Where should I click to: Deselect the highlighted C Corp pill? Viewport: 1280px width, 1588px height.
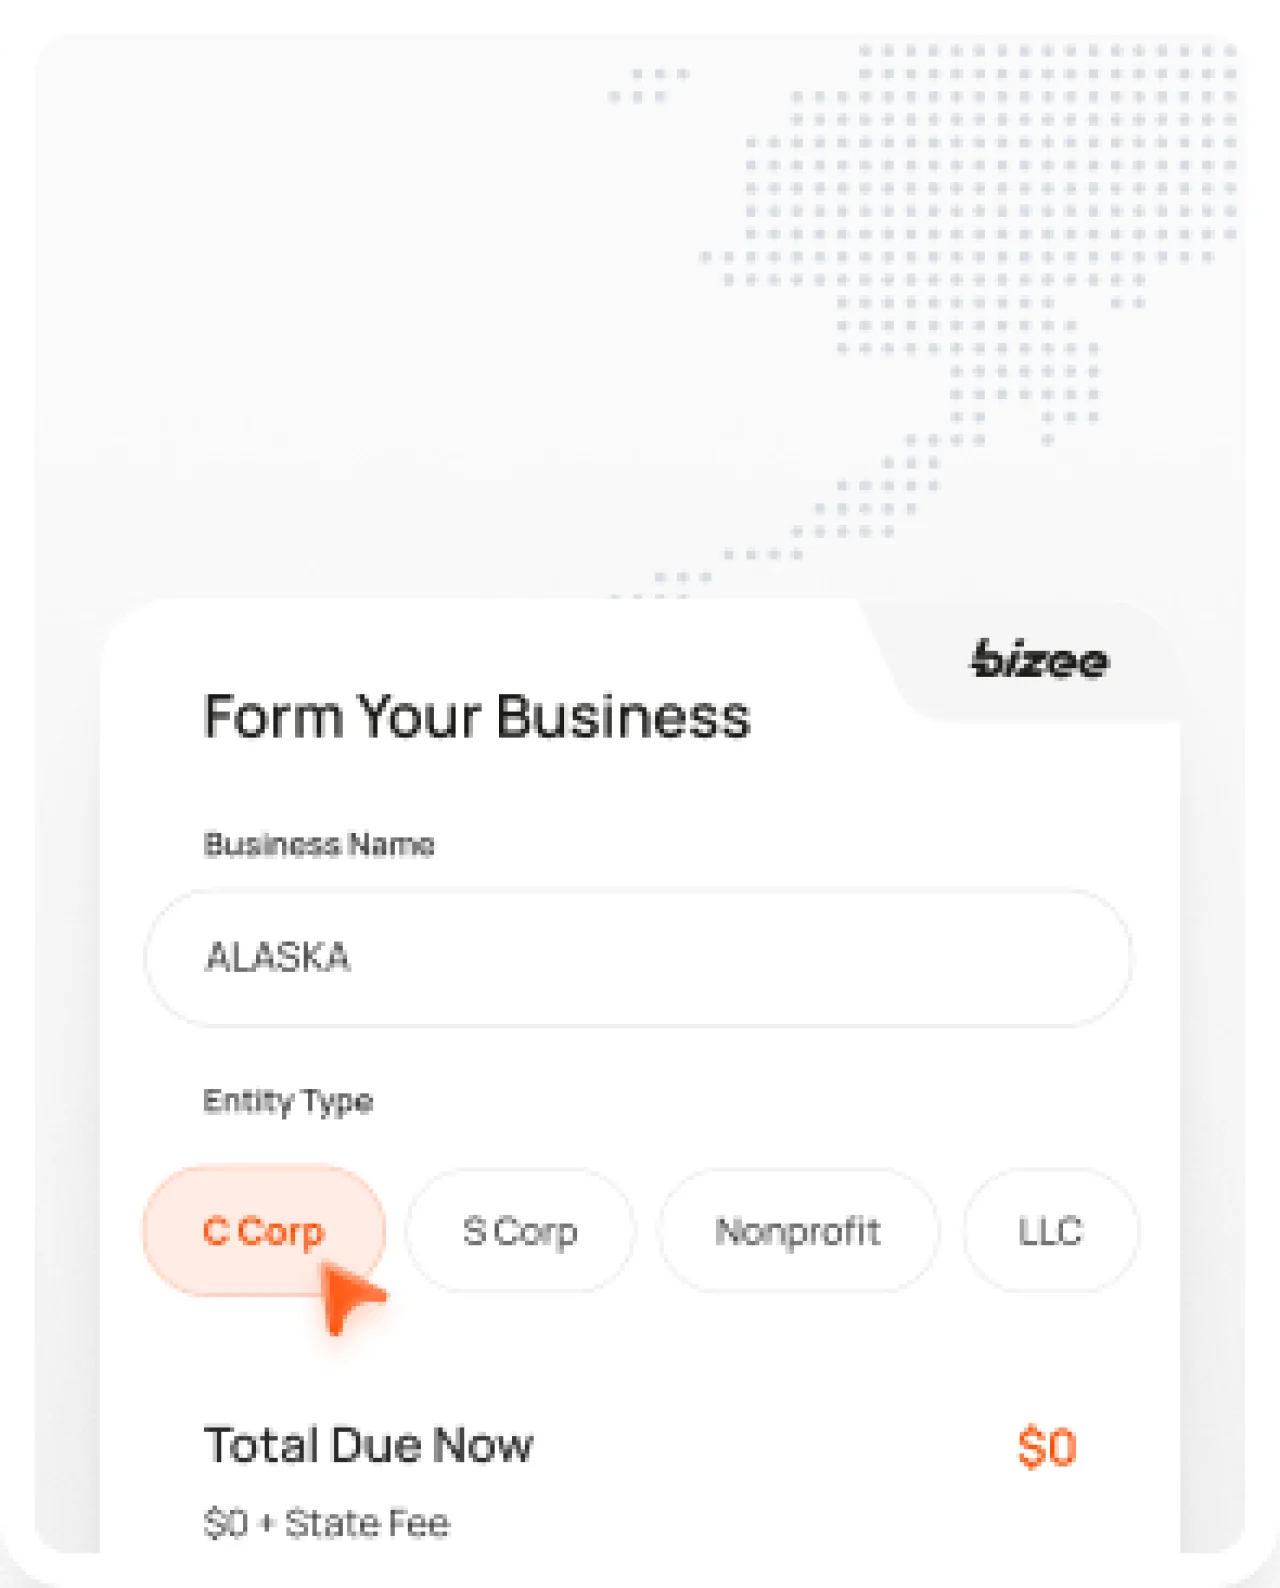coord(263,1231)
